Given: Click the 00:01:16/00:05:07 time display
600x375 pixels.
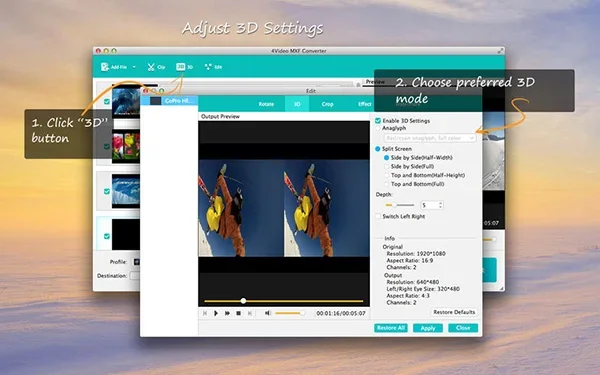Looking at the screenshot, I should 341,313.
